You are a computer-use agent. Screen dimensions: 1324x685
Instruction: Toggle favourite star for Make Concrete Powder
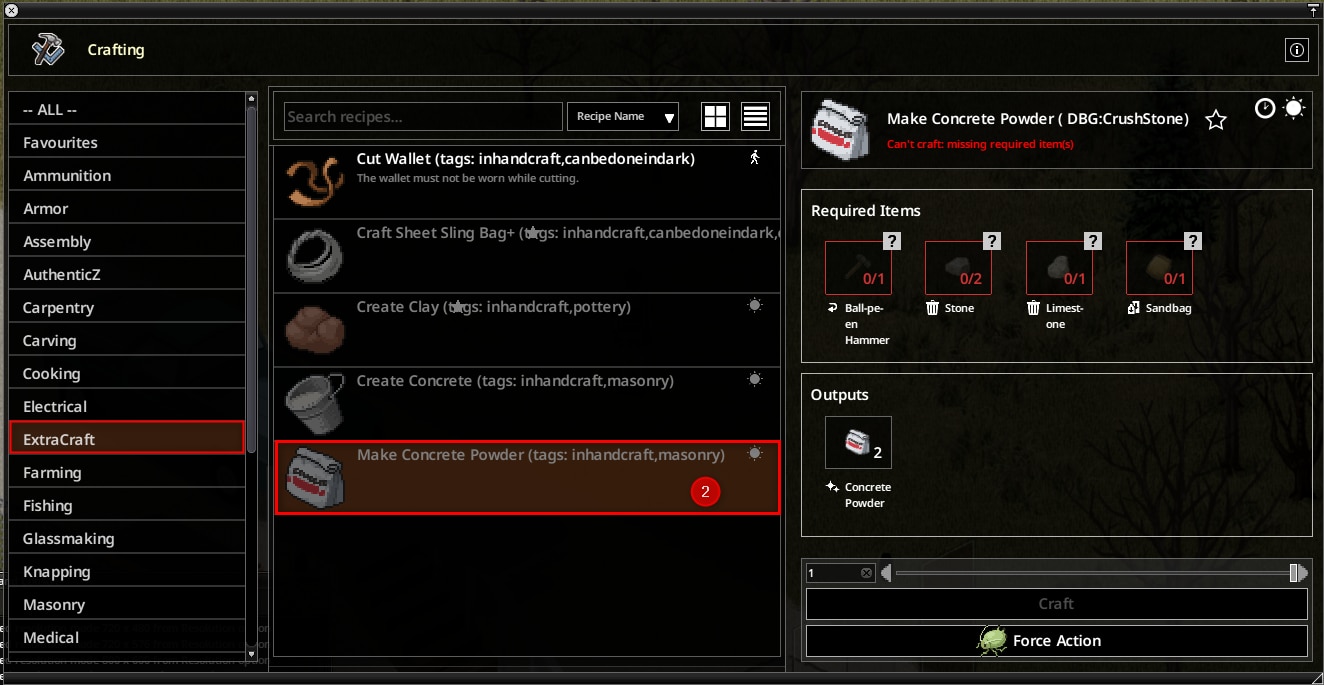[x=1216, y=120]
